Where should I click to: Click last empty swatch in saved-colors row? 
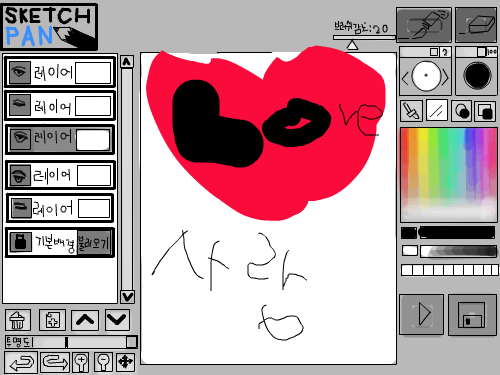tap(495, 270)
